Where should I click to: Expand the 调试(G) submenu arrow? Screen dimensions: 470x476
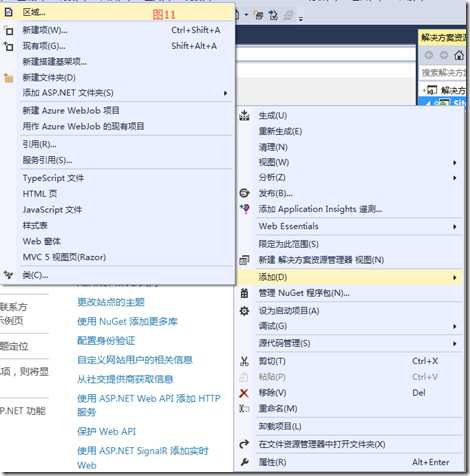pos(455,326)
